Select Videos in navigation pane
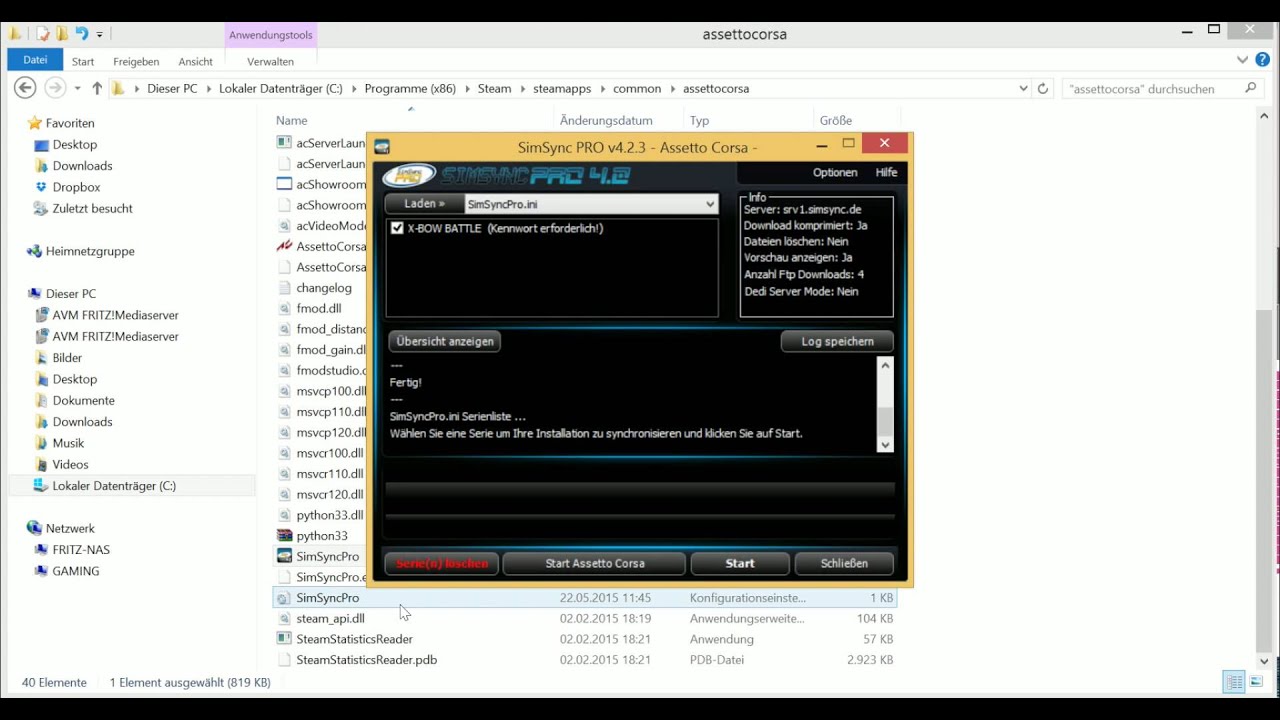The width and height of the screenshot is (1280, 720). 70,464
